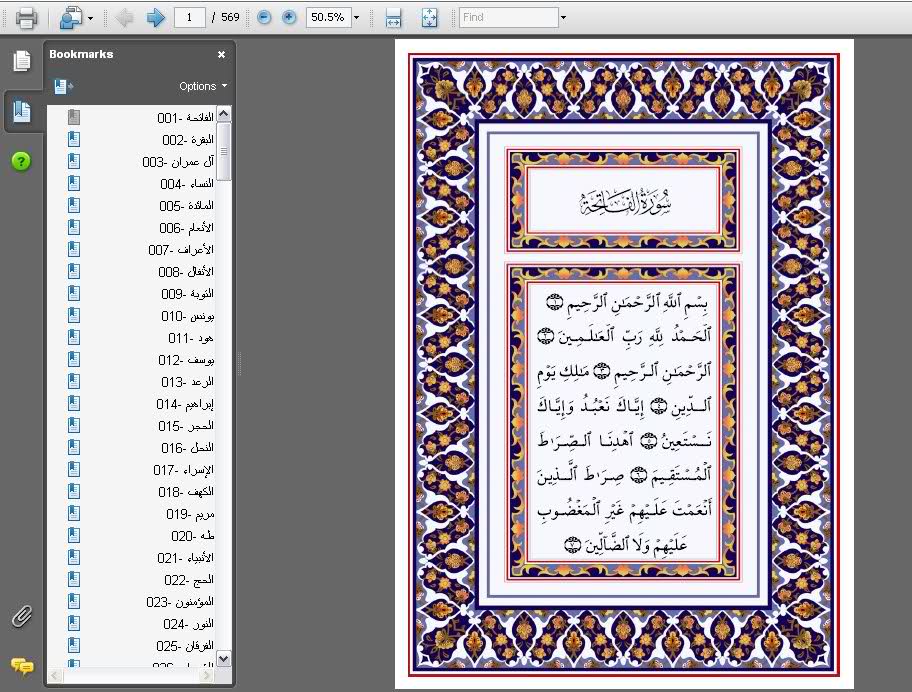912x692 pixels.
Task: Open bookmark 007- الأعراف
Action: [181, 249]
